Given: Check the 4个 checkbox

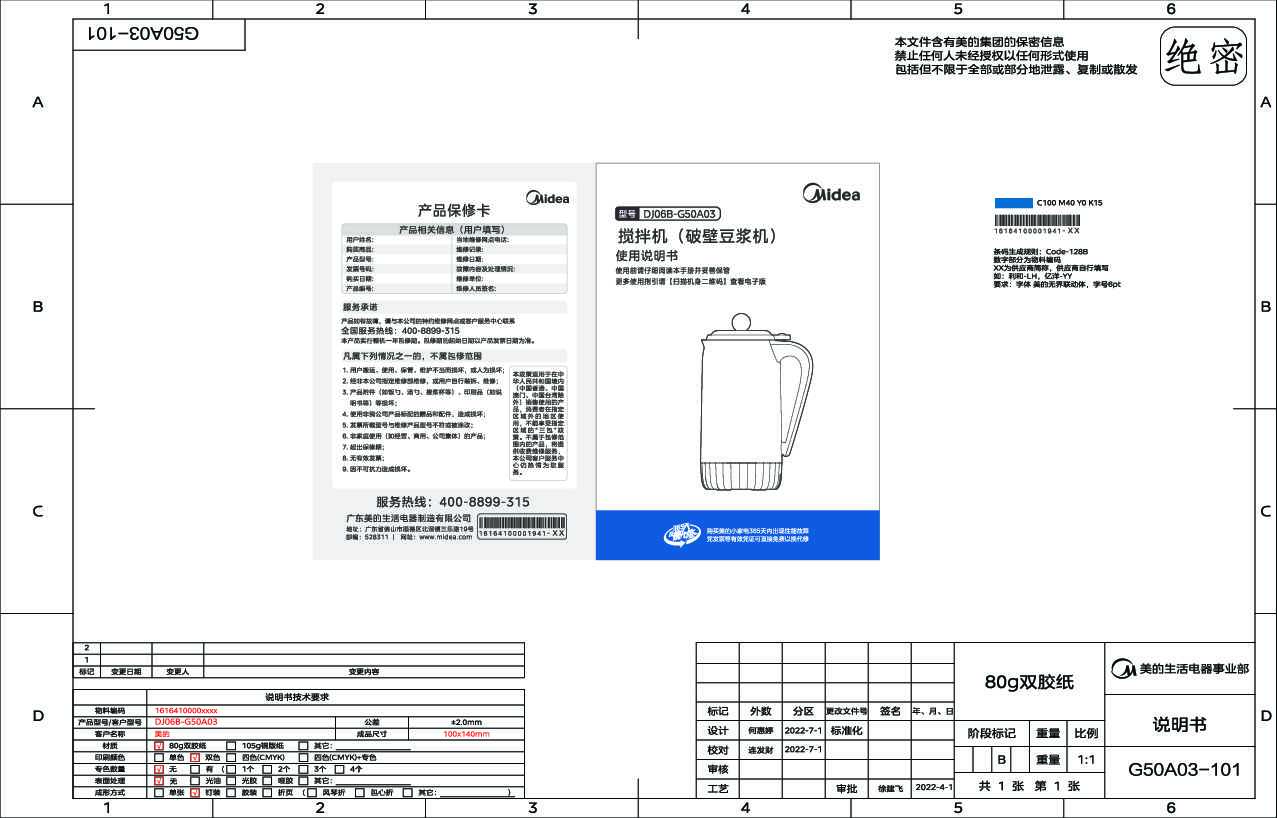Looking at the screenshot, I should (339, 769).
